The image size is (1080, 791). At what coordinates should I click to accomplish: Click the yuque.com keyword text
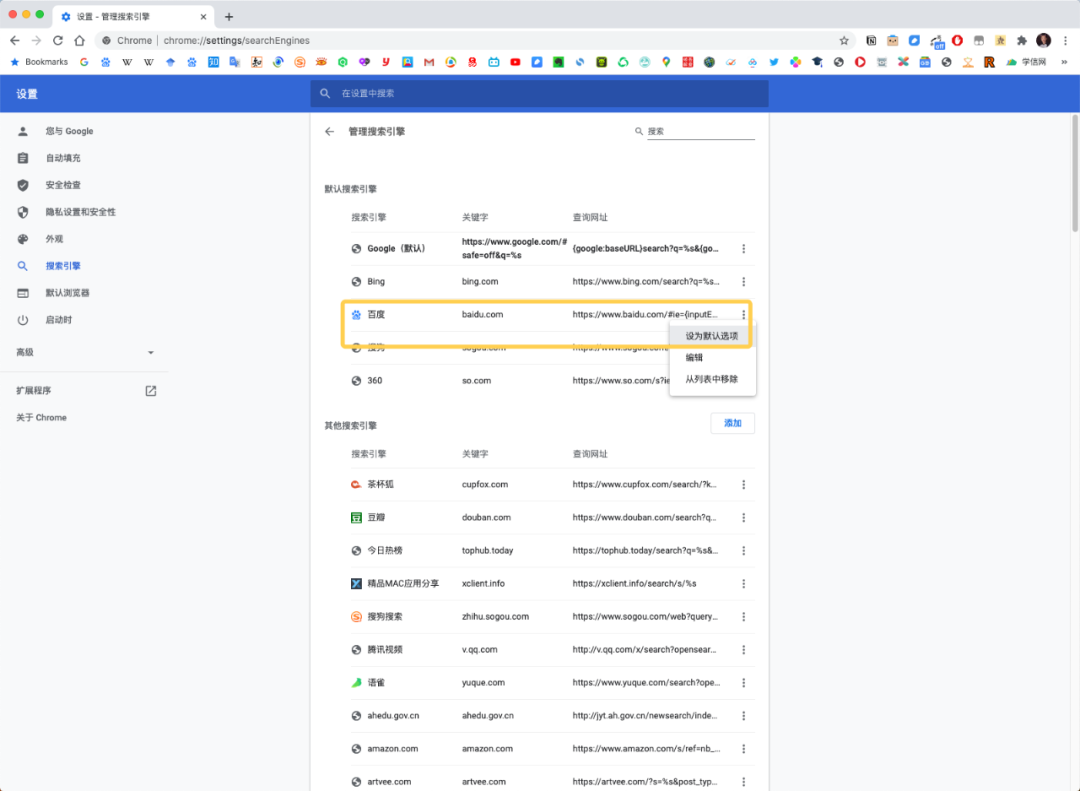483,684
